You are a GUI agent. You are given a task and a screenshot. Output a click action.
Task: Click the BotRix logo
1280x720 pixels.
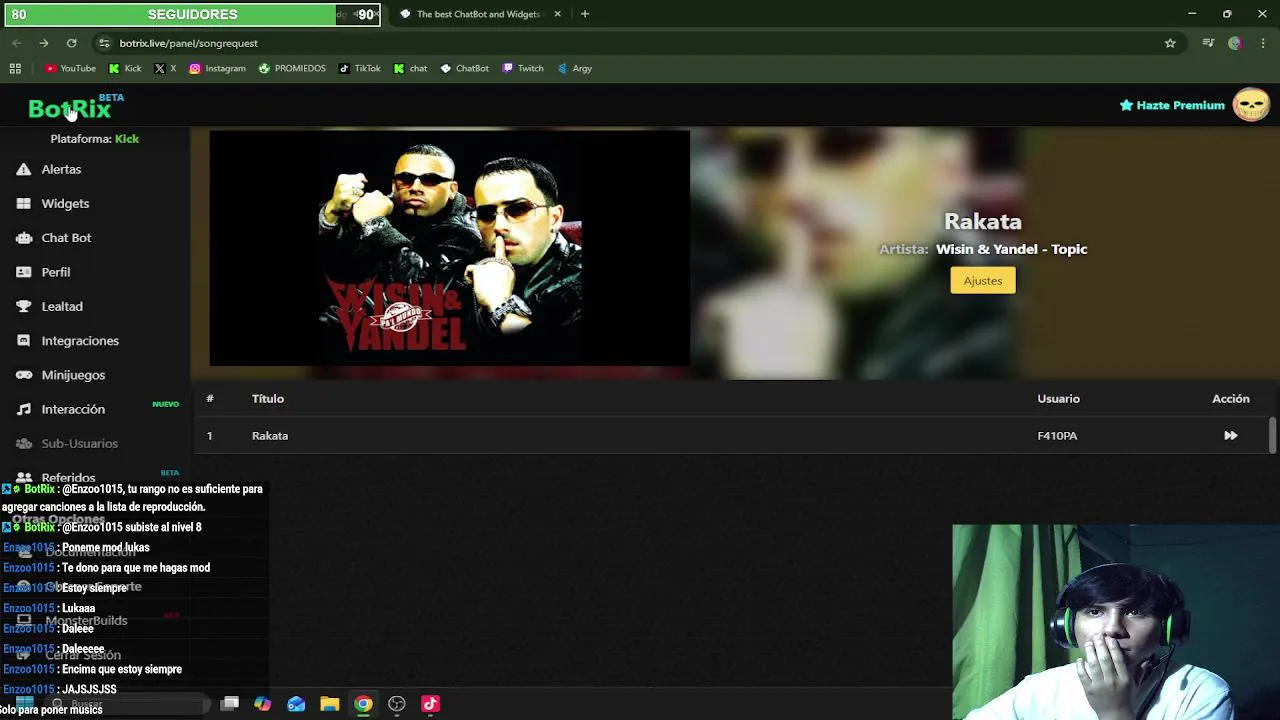69,108
